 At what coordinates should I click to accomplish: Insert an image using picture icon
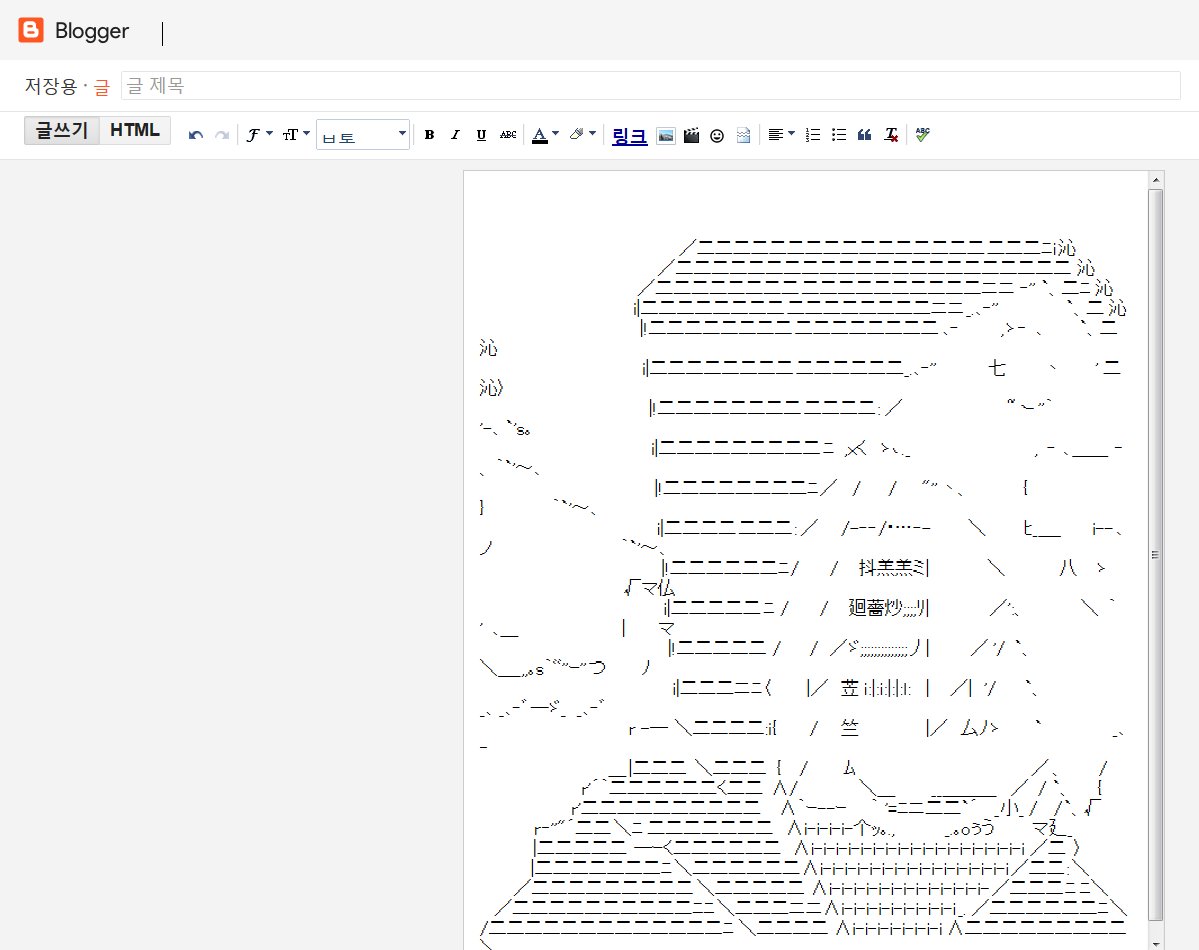tap(666, 135)
